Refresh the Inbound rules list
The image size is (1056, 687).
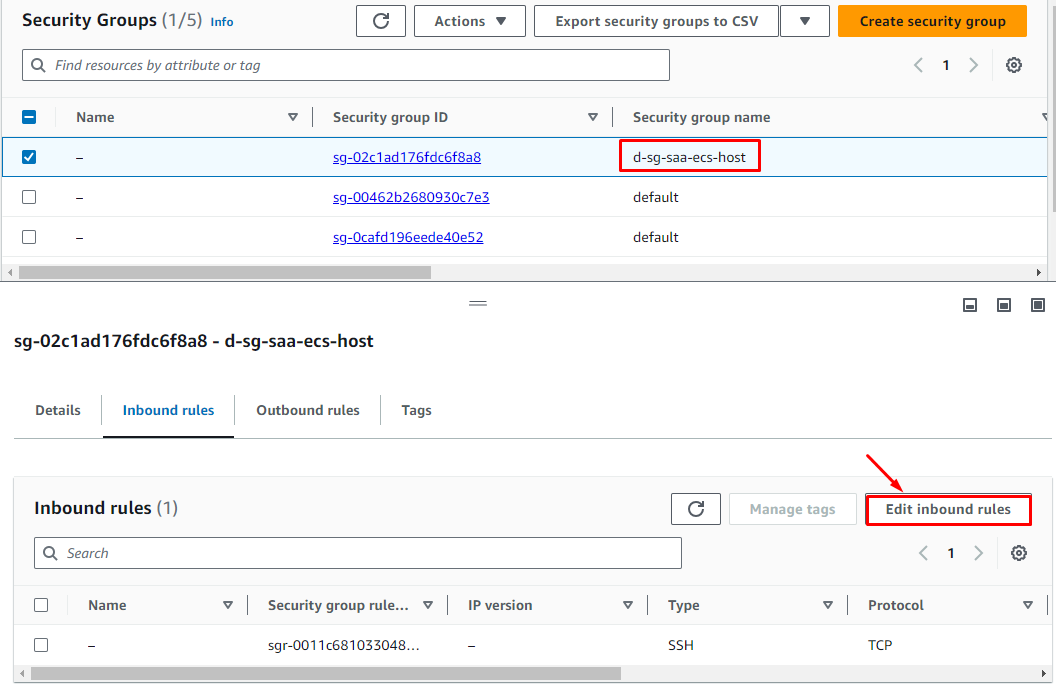(696, 509)
